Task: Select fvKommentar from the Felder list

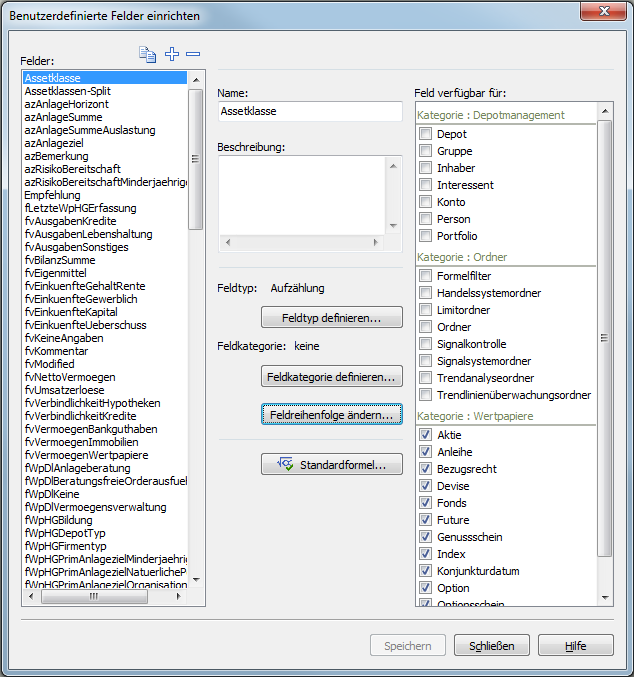Action: tap(56, 351)
